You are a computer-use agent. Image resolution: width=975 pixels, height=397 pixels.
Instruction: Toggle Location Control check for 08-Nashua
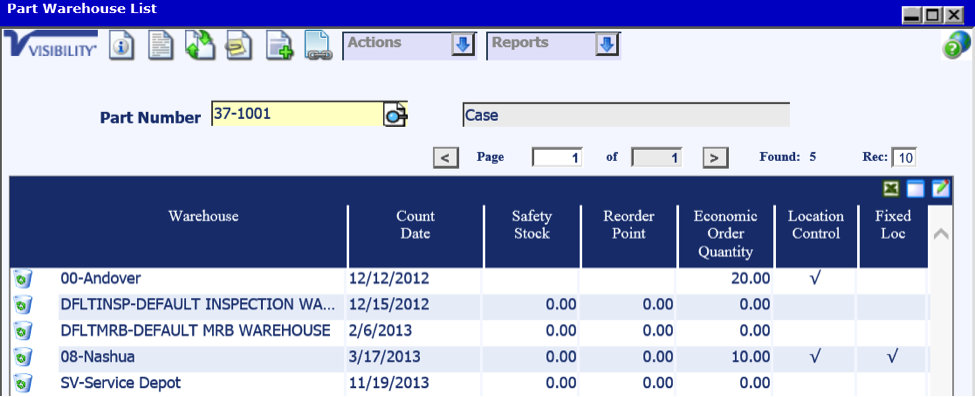click(x=816, y=358)
